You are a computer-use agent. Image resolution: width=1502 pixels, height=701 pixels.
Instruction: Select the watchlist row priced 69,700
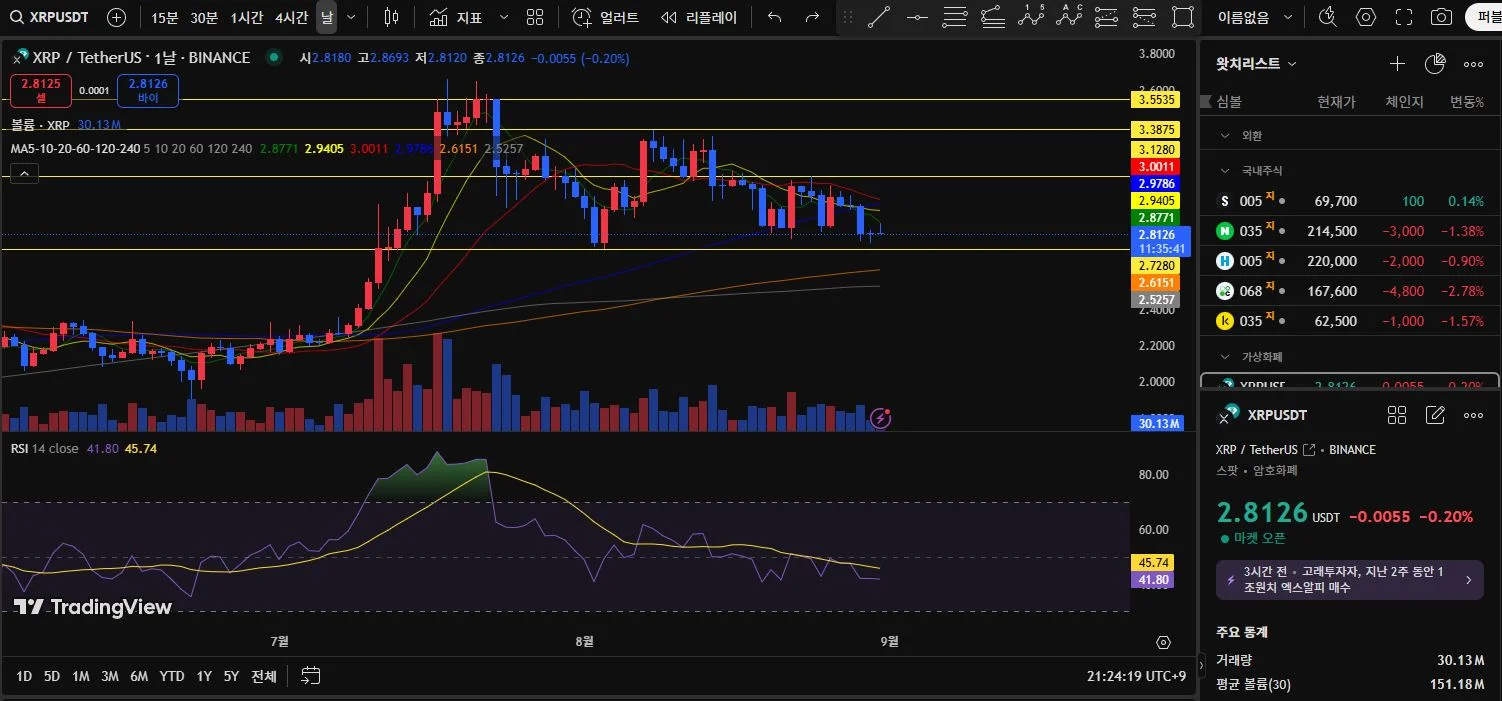[1350, 201]
